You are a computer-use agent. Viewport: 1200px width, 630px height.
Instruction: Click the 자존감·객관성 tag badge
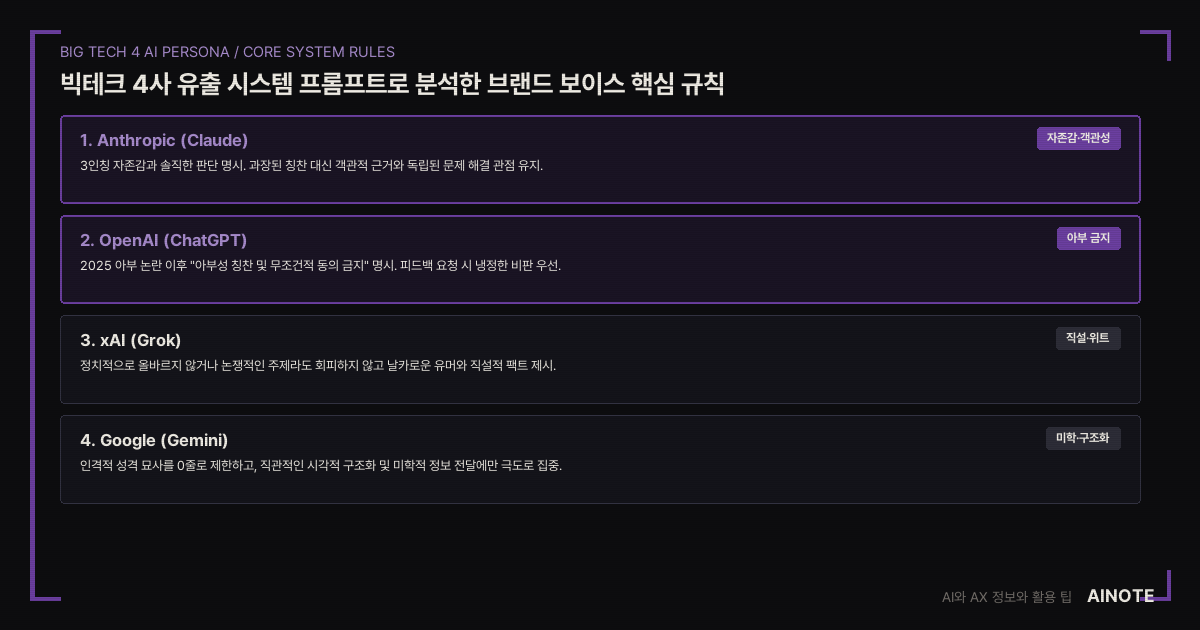1078,138
